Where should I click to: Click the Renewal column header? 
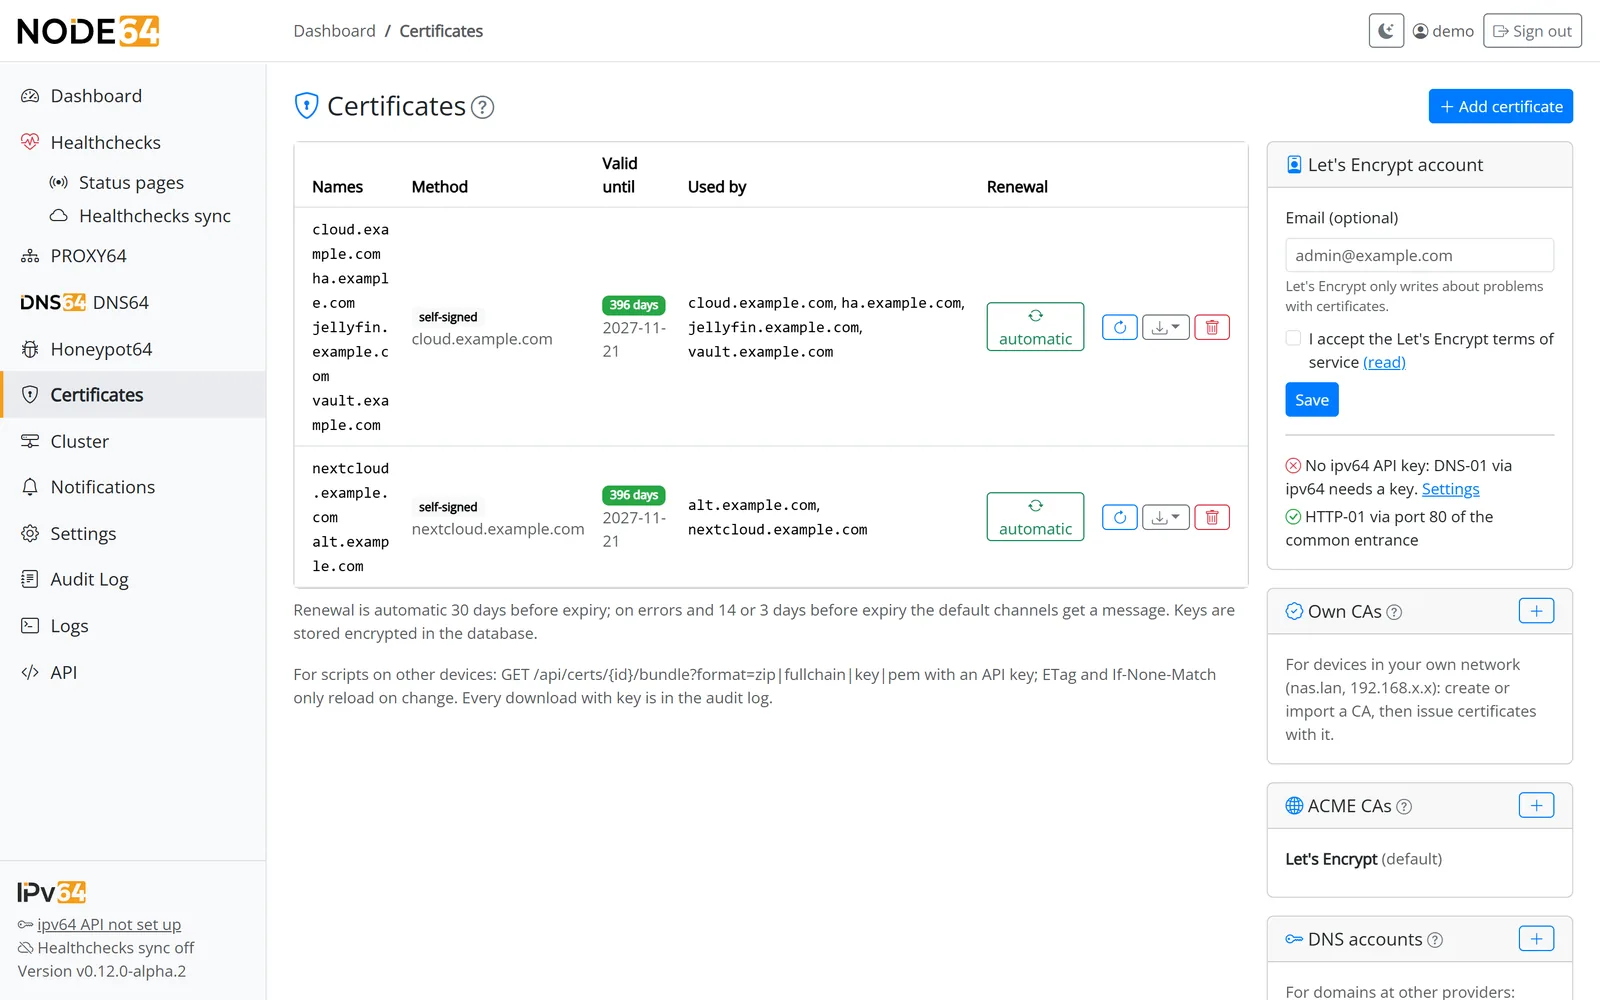tap(1017, 187)
